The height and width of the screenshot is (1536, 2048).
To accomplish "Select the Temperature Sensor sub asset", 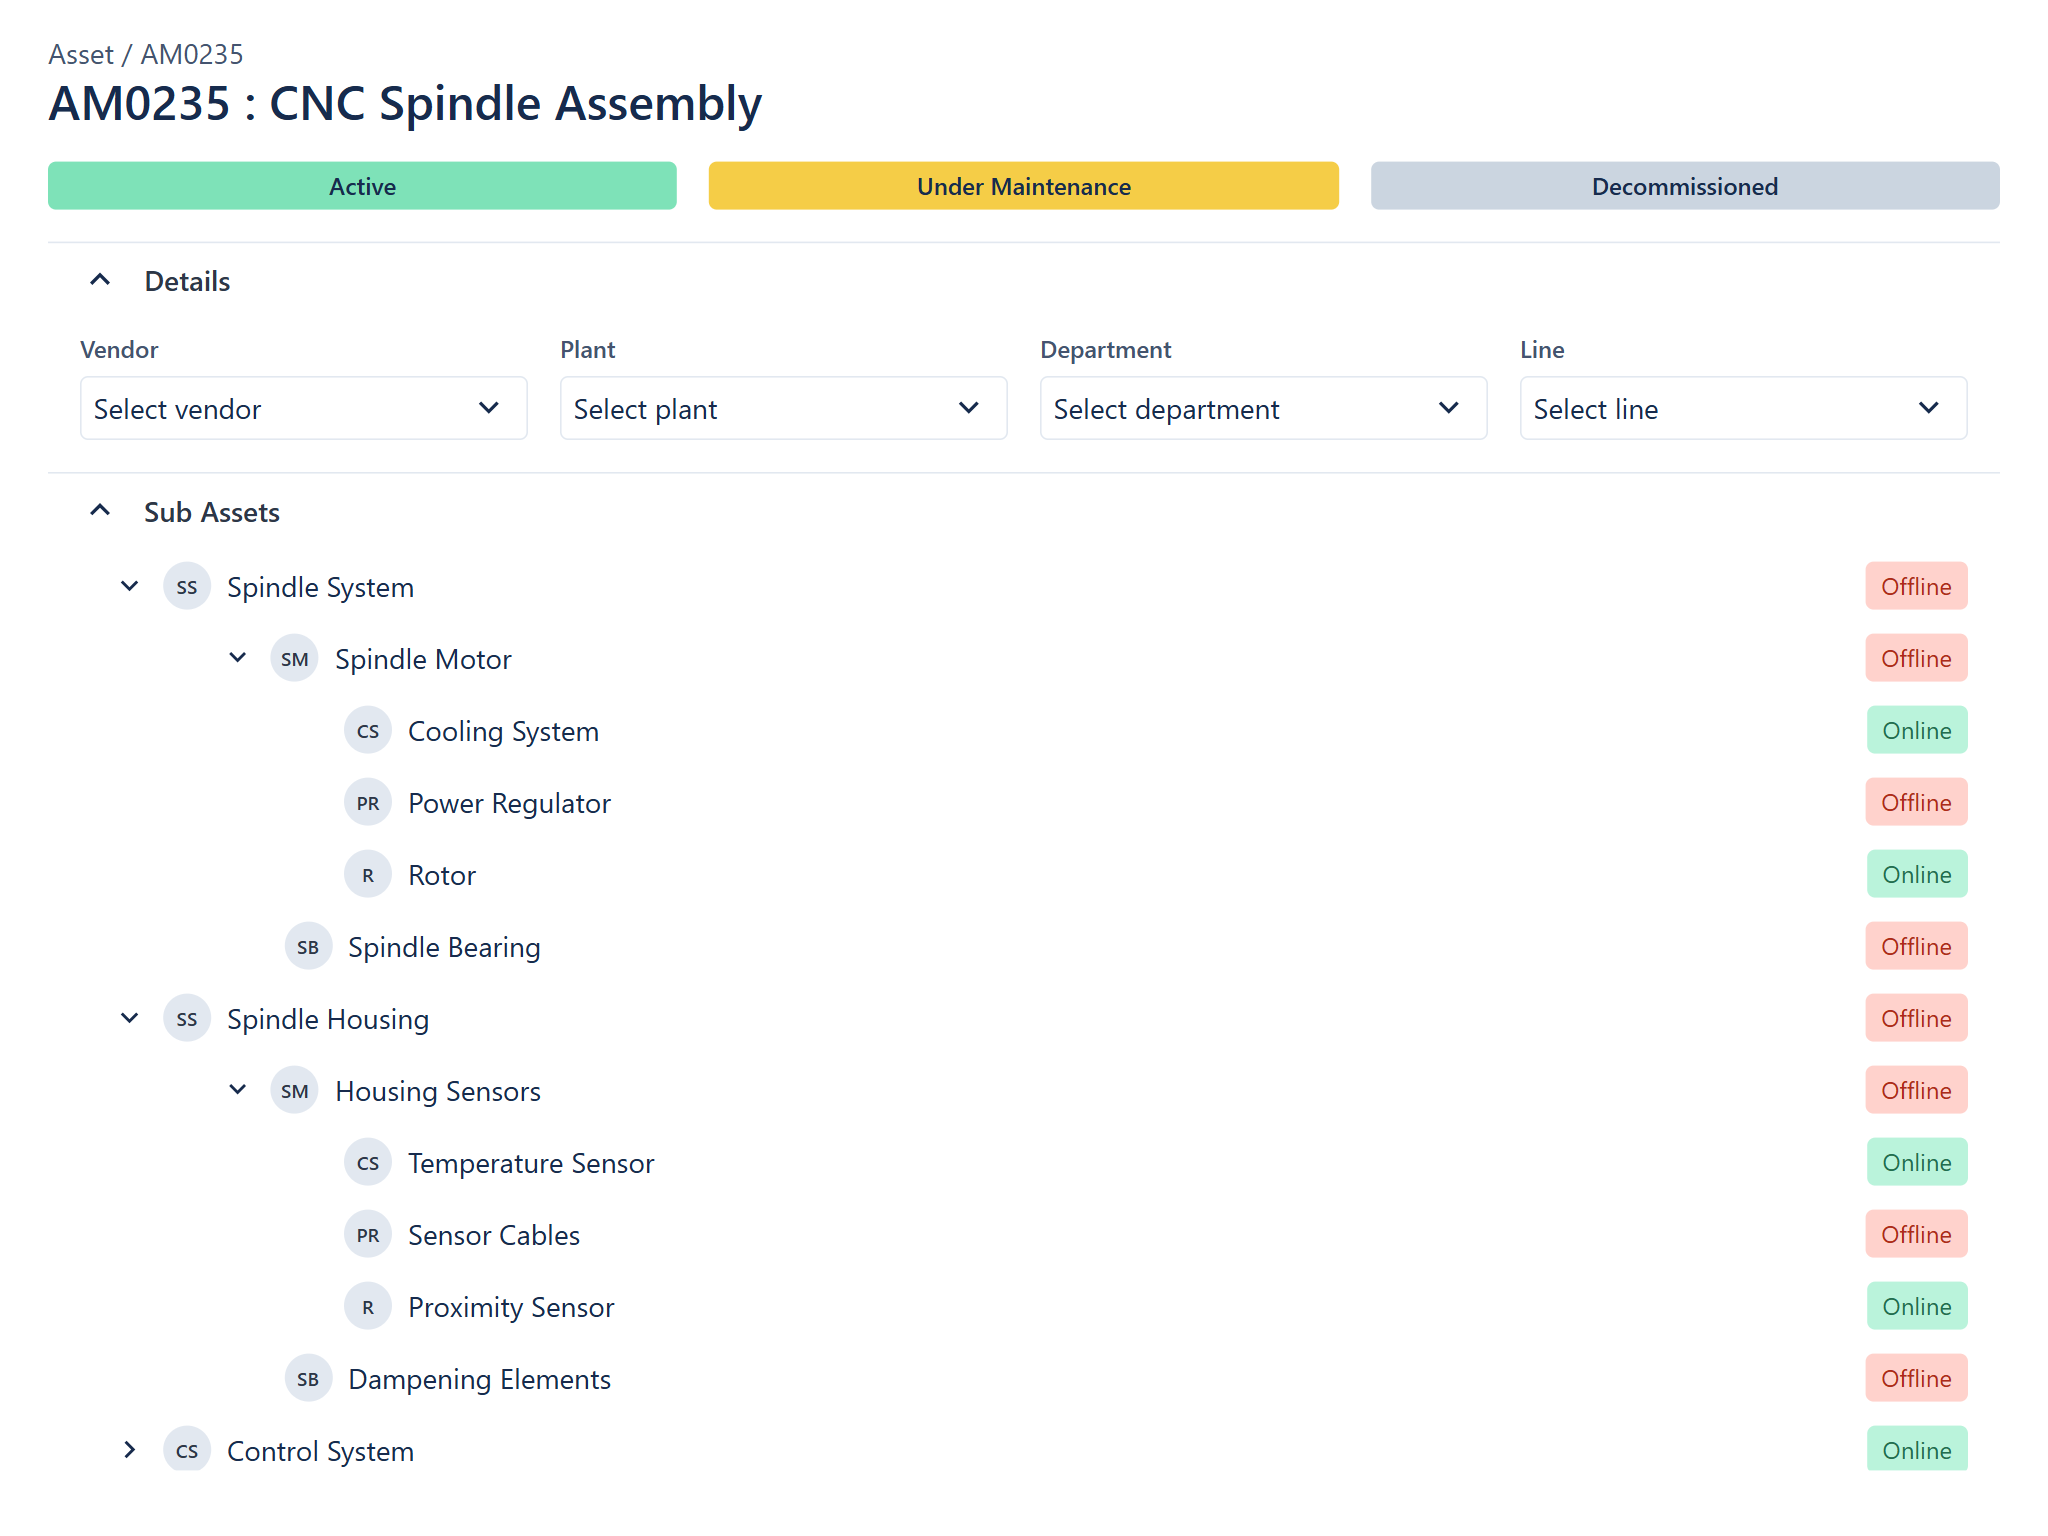I will pyautogui.click(x=531, y=1163).
